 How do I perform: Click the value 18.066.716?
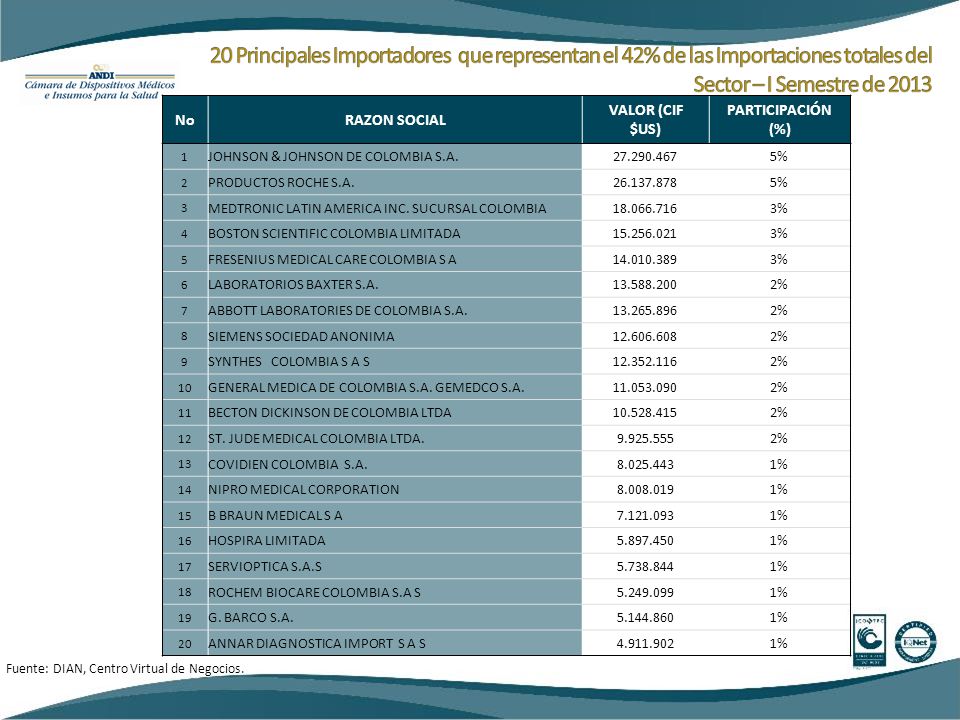tap(645, 208)
